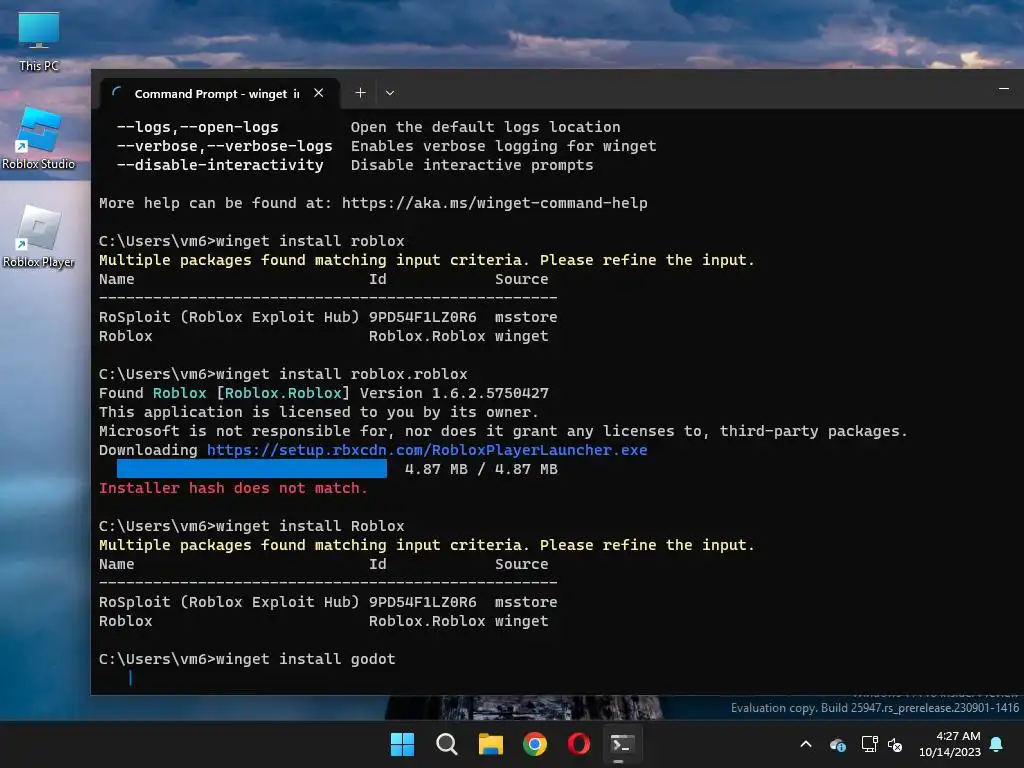This screenshot has height=768, width=1024.
Task: Open OneDrive cloud tray icon
Action: [x=838, y=744]
